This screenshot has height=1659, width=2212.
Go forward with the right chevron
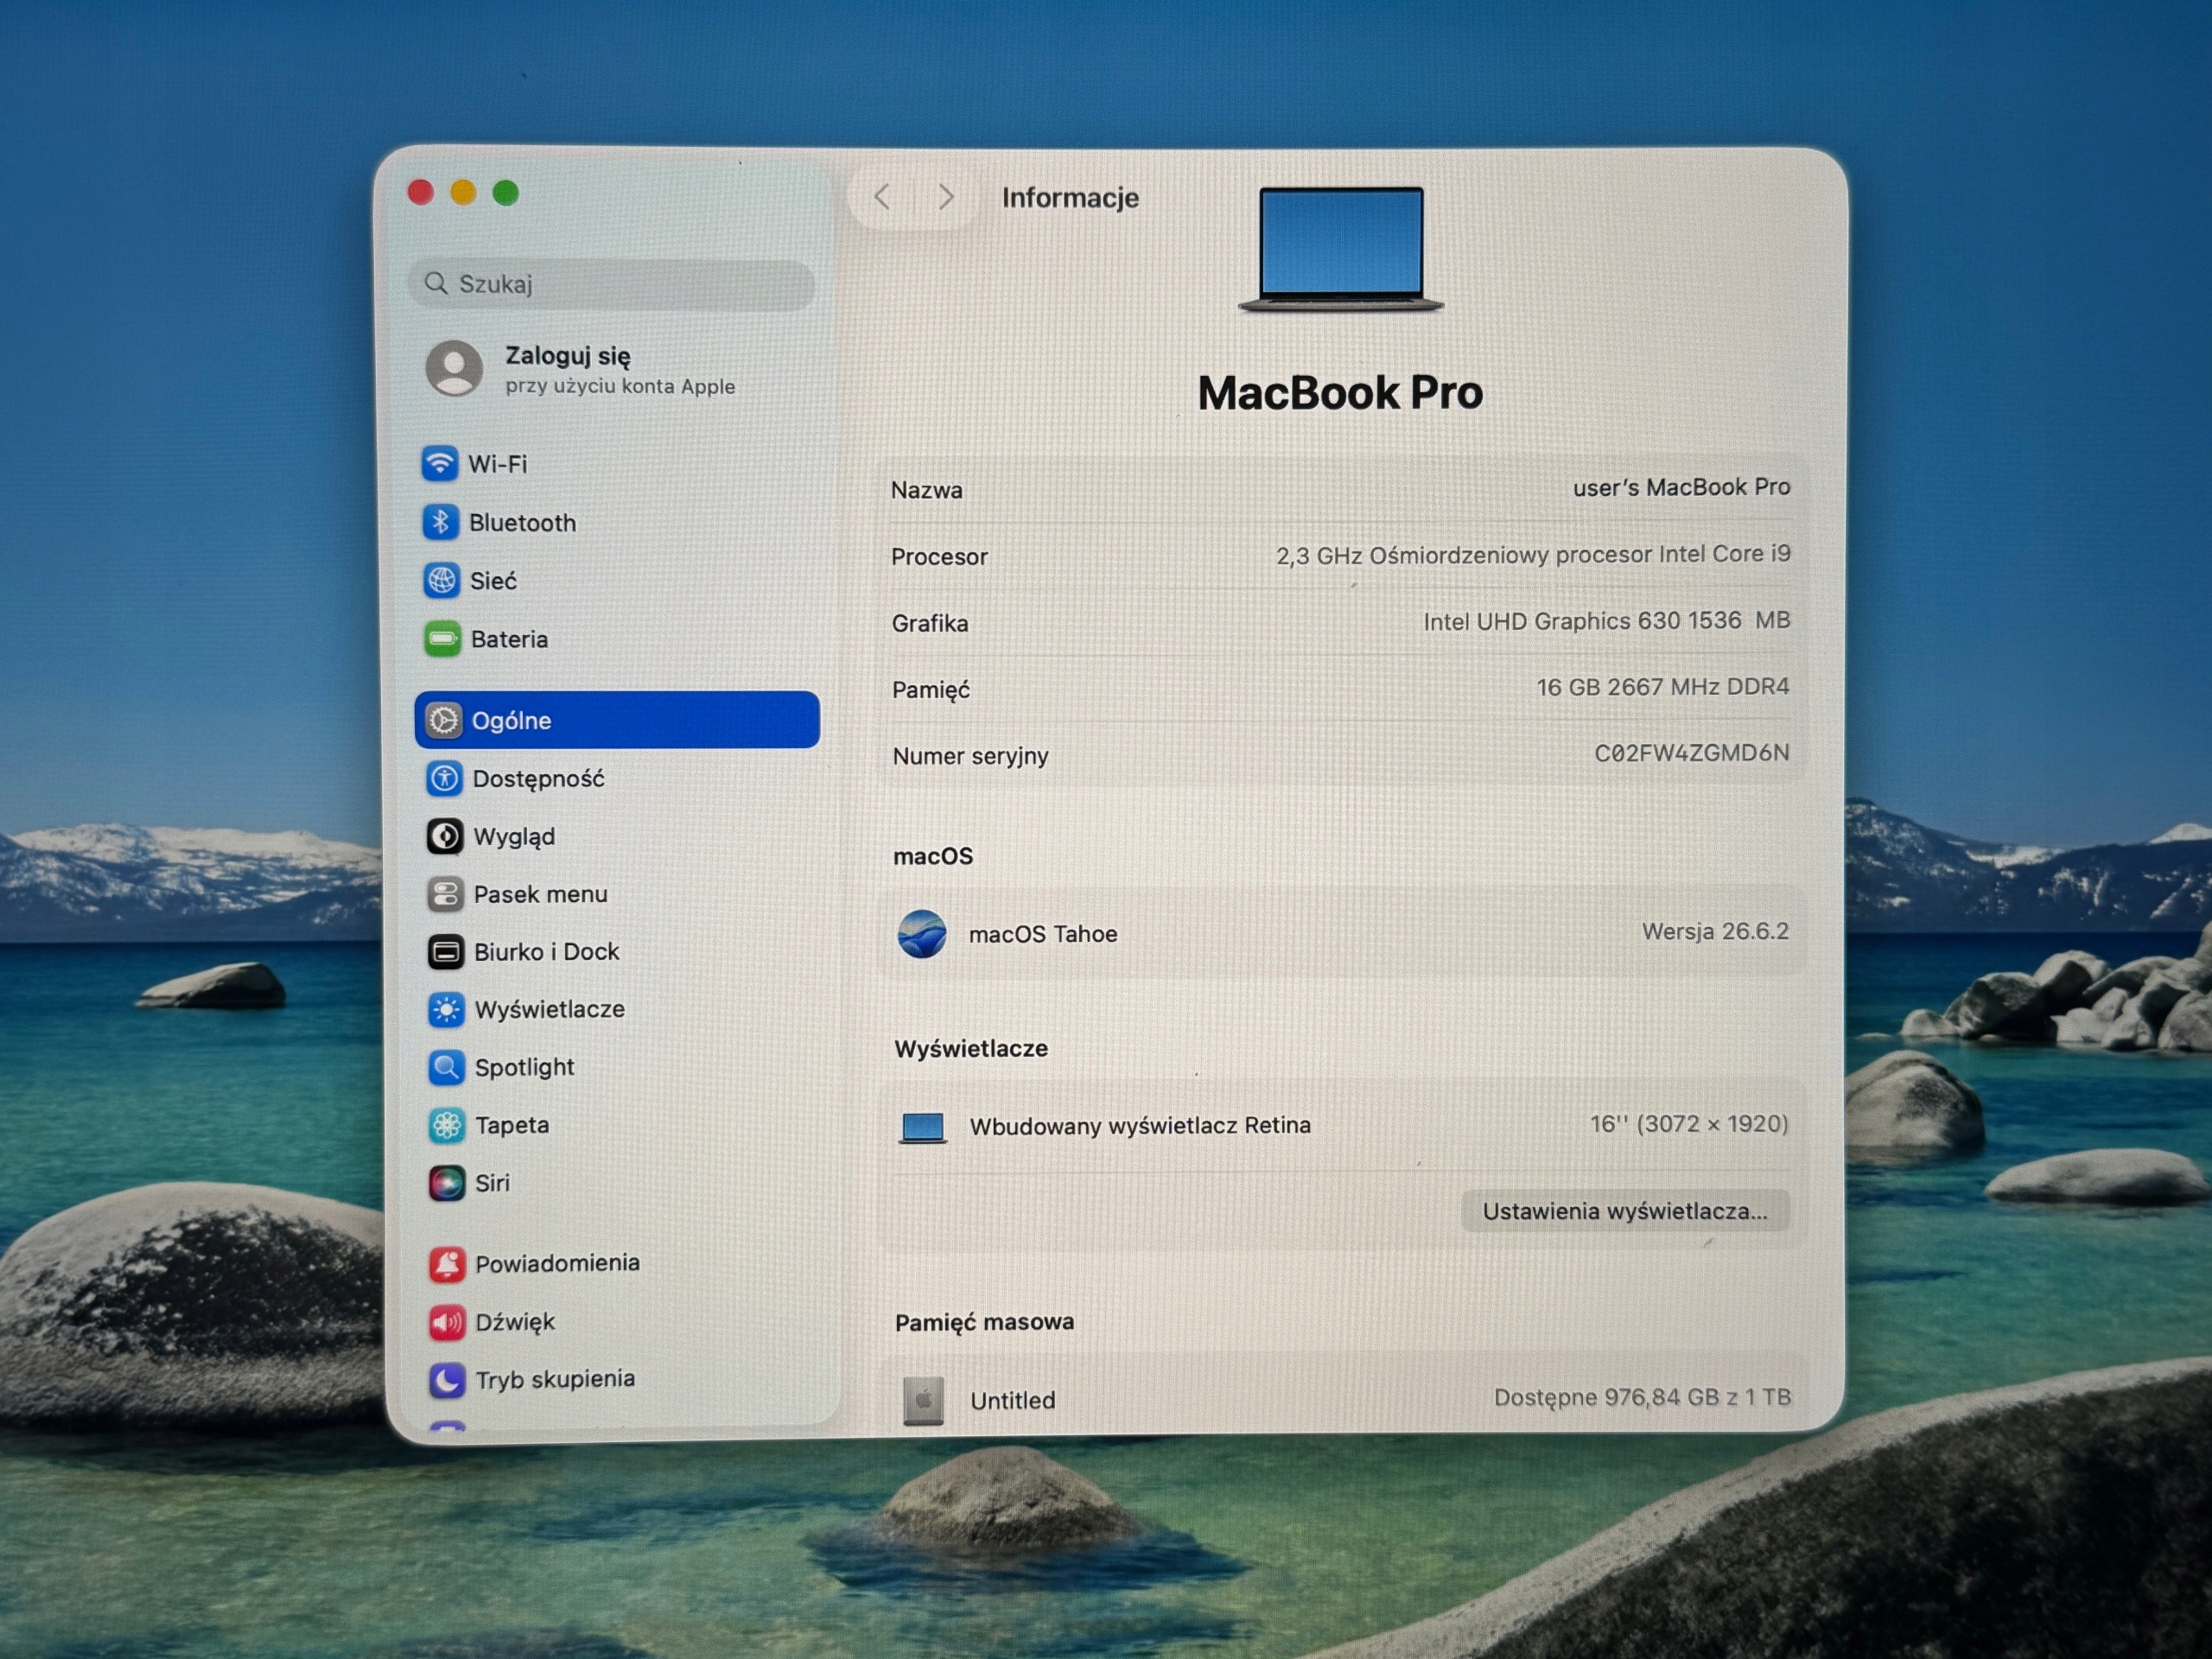pyautogui.click(x=946, y=197)
